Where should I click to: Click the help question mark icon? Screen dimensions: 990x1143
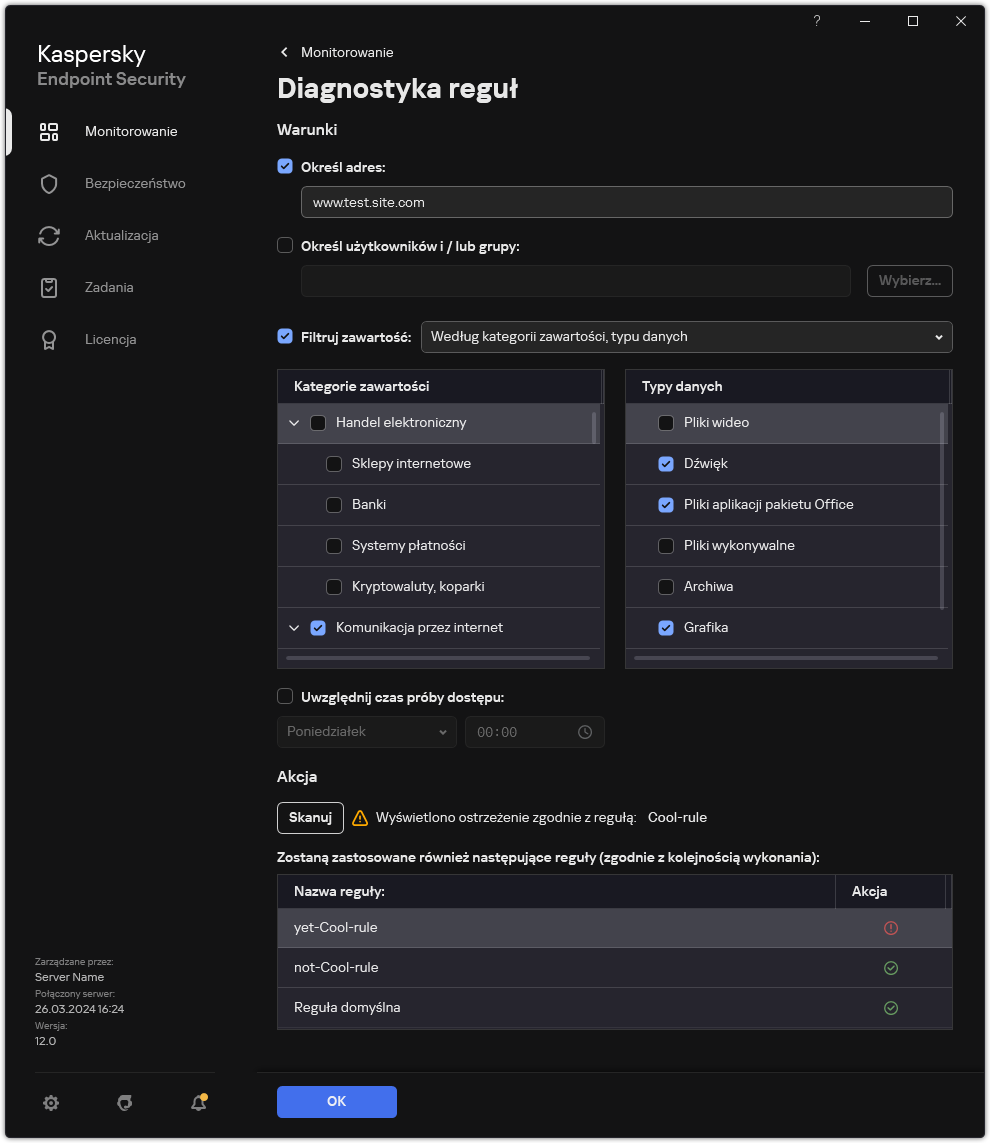[x=817, y=21]
